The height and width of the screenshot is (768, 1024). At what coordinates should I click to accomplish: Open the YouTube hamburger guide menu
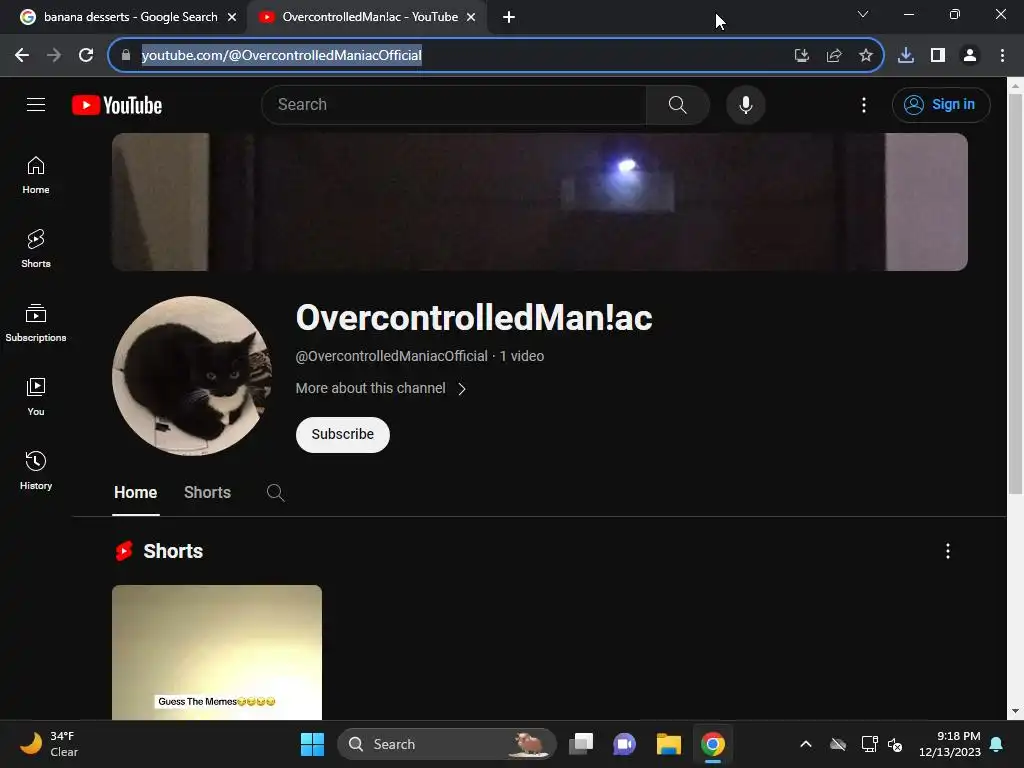tap(36, 104)
